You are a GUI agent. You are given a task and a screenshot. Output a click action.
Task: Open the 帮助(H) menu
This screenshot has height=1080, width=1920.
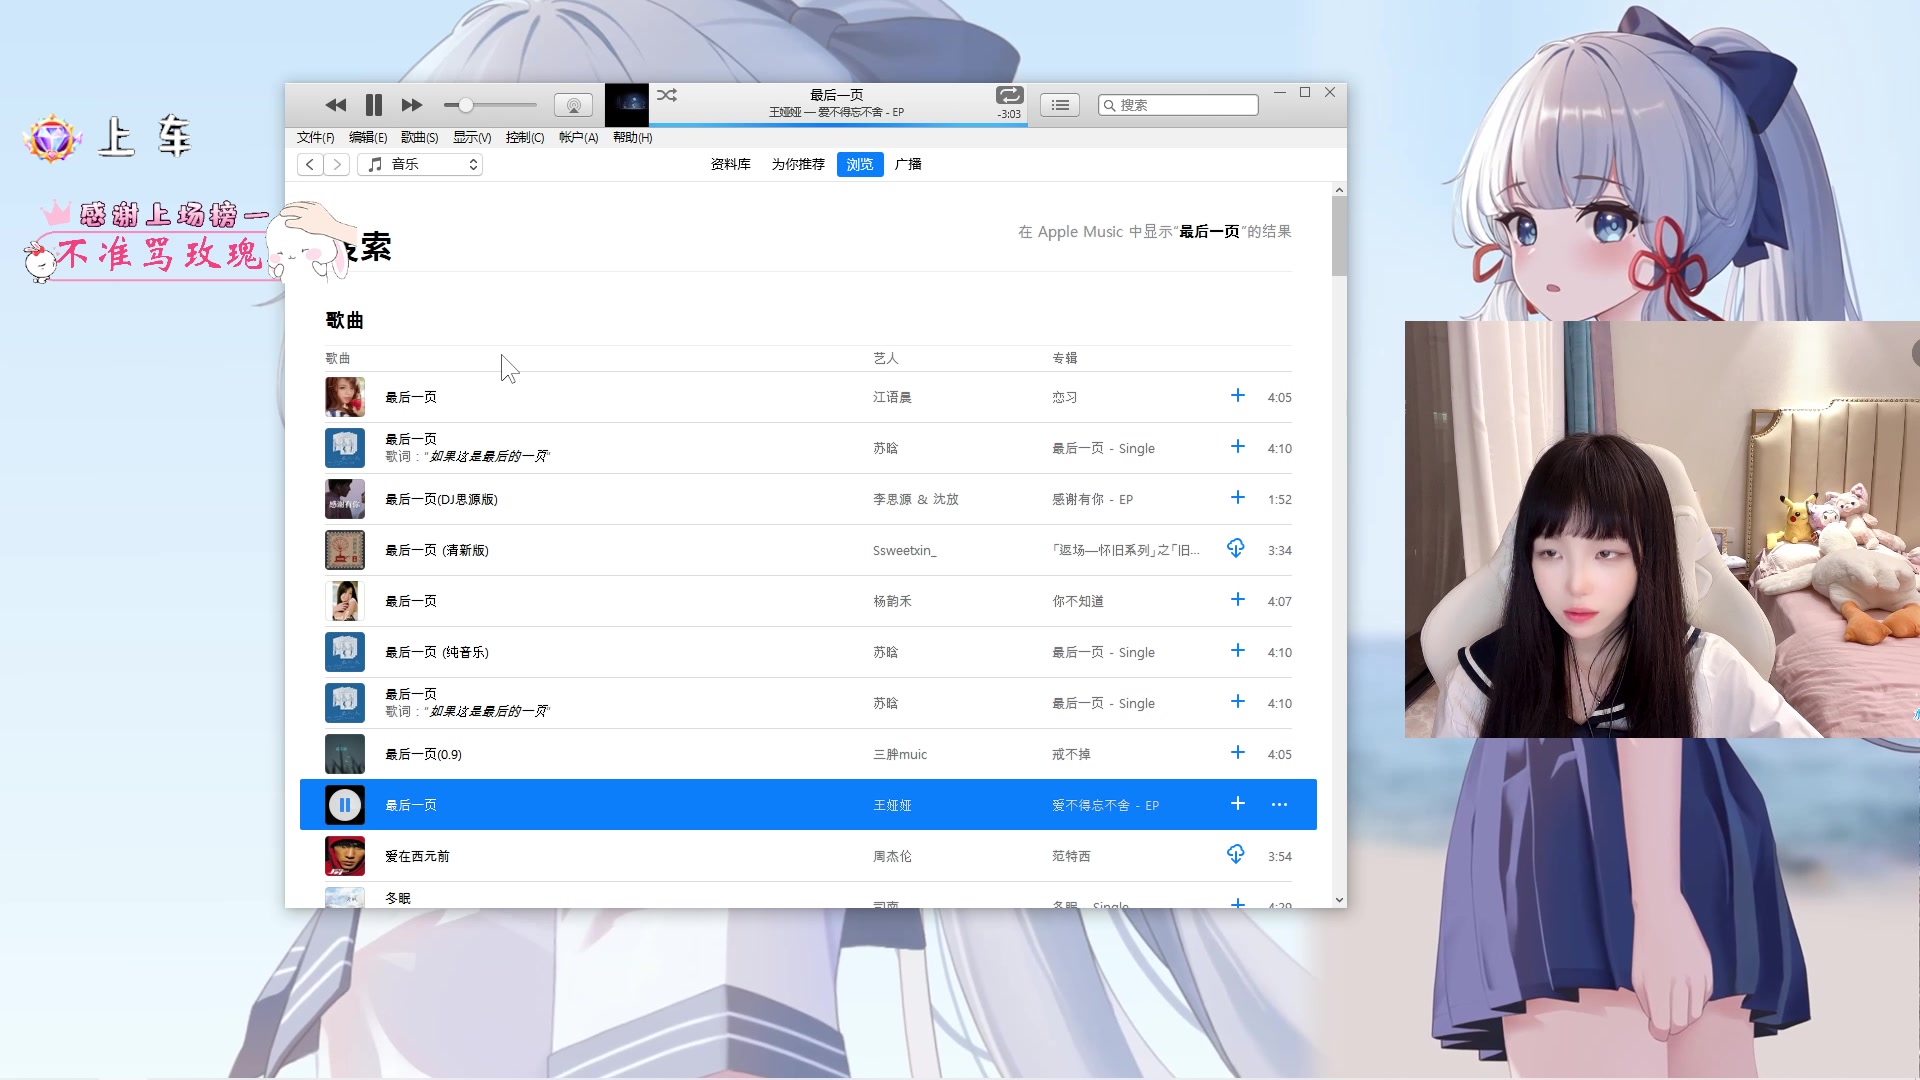click(632, 137)
